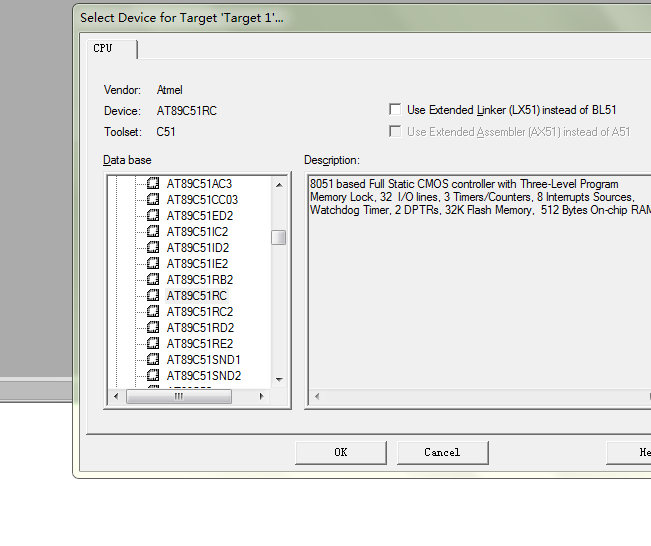Viewport: 651px width, 546px height.
Task: Click the chip icon beside AT89C51AC3
Action: point(153,184)
